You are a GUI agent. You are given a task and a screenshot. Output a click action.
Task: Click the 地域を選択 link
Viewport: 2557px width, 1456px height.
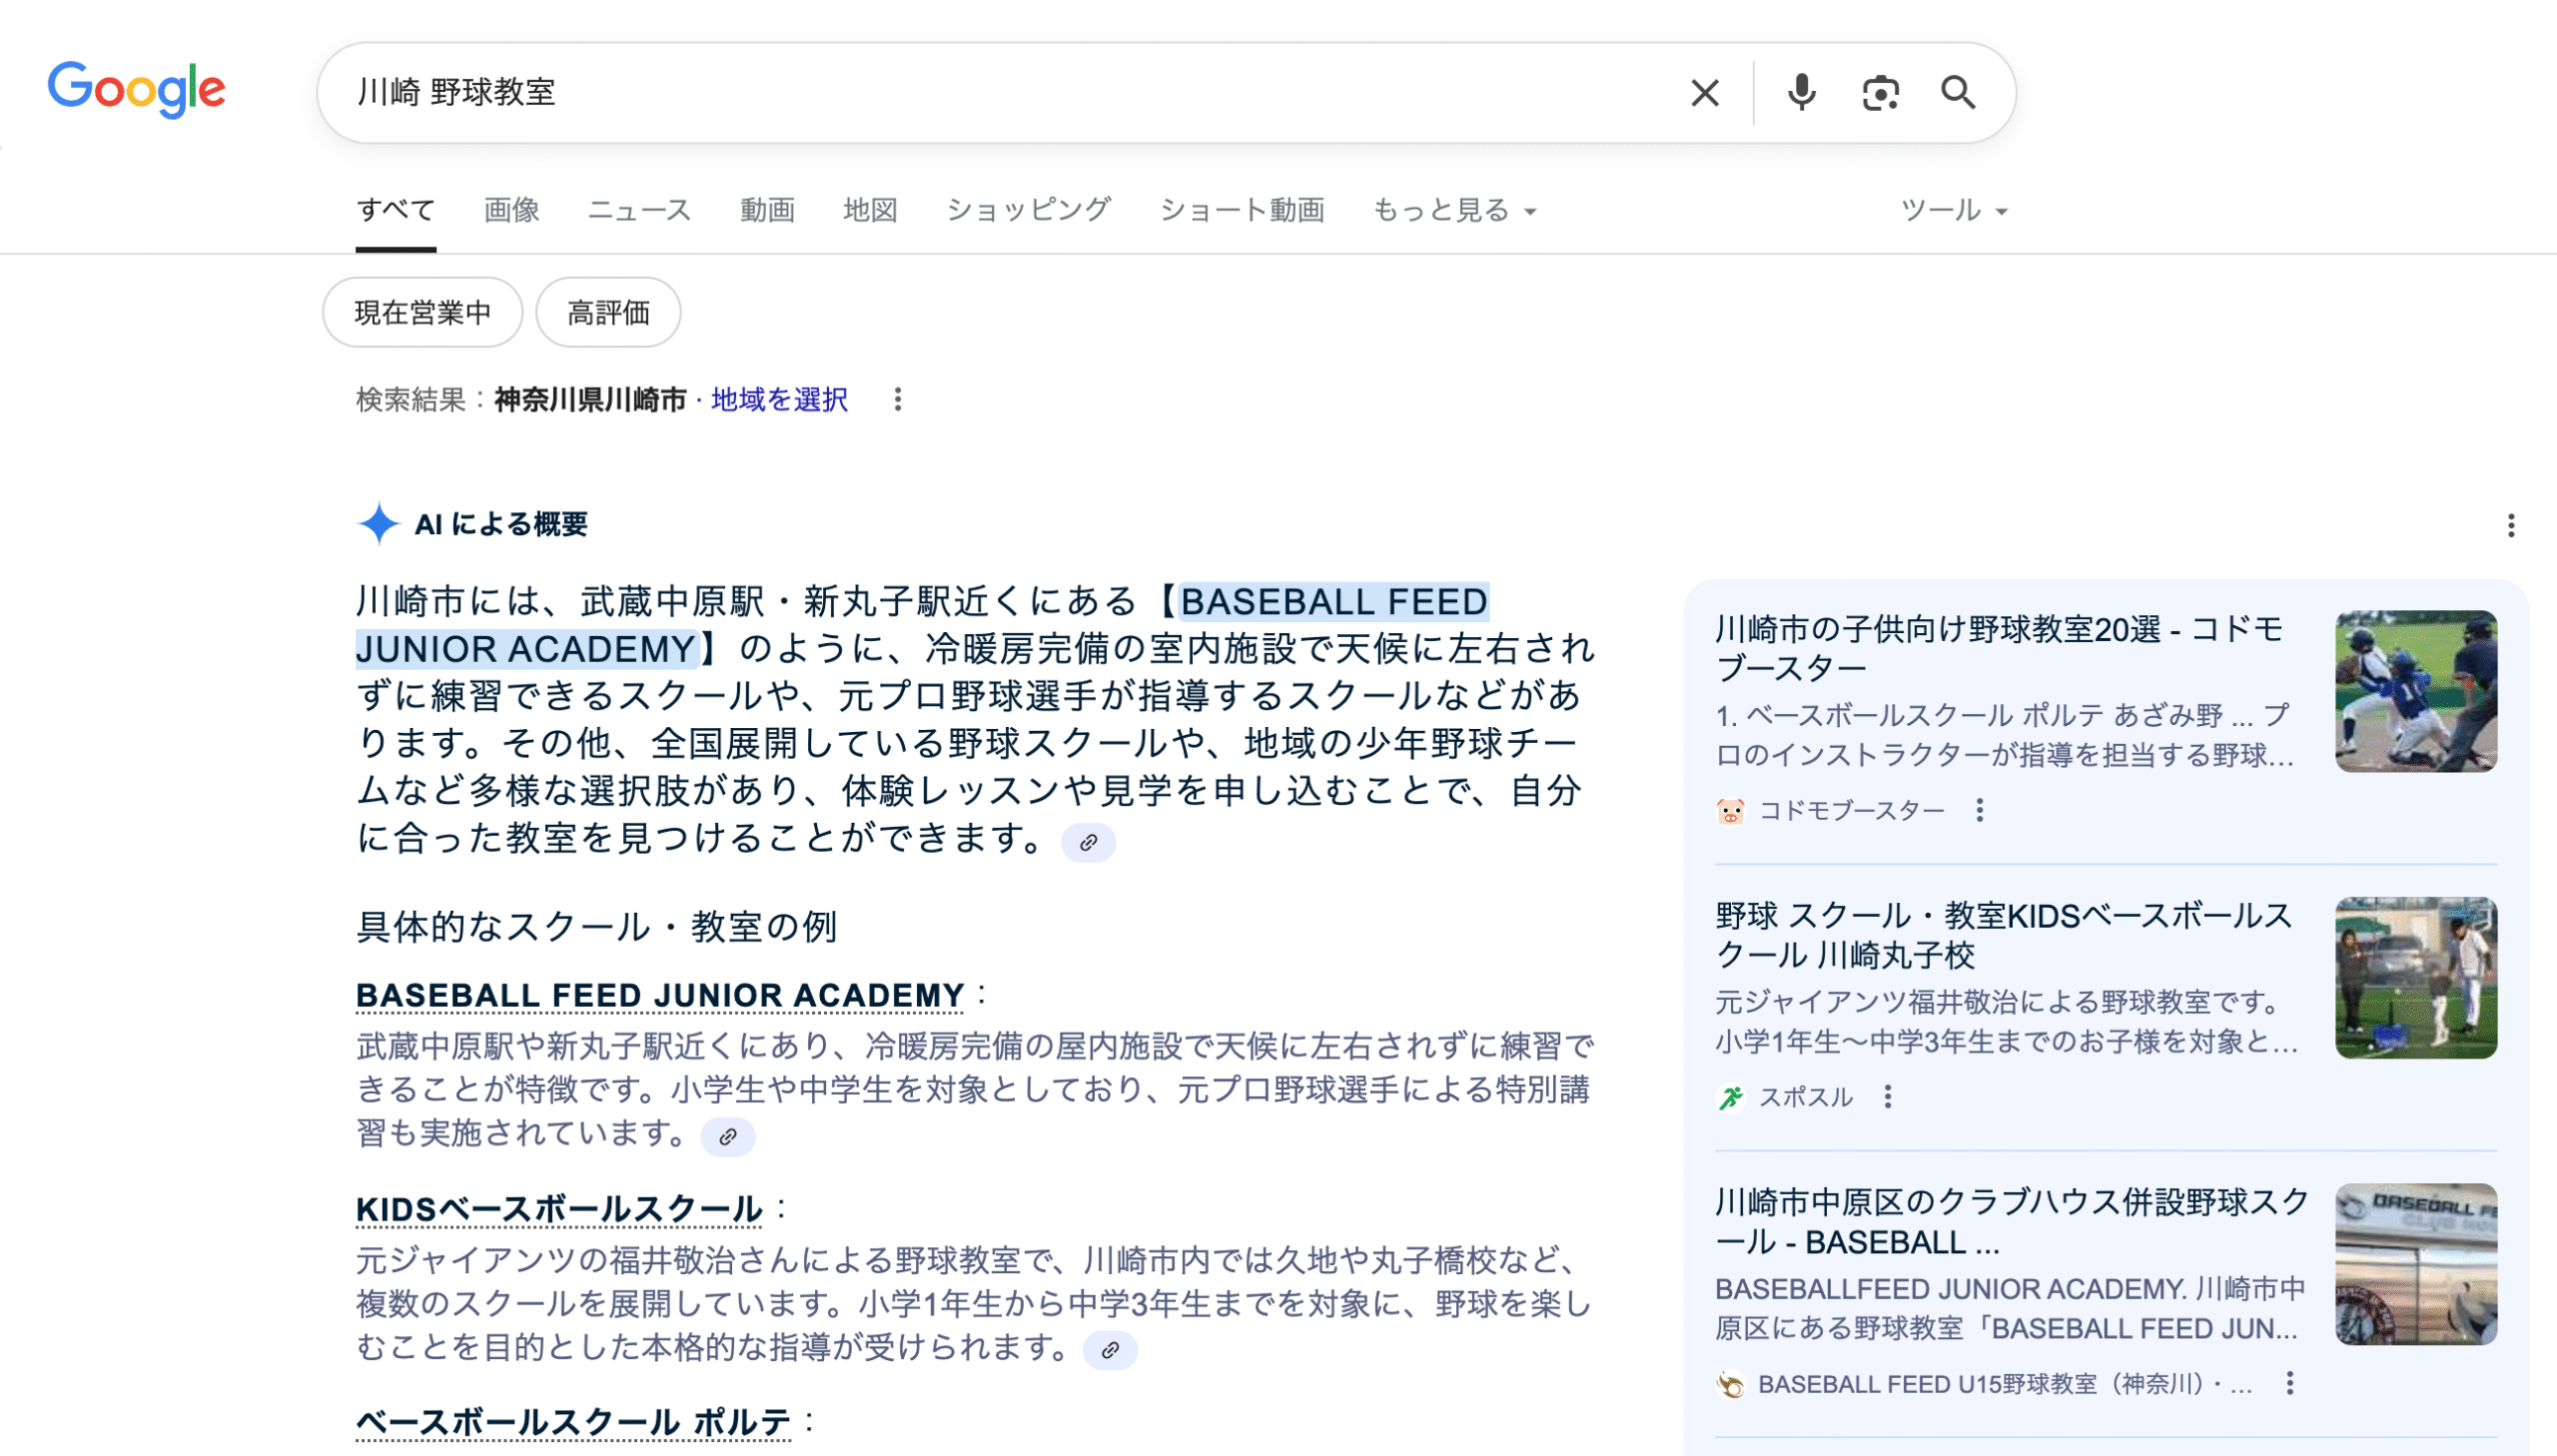[779, 400]
